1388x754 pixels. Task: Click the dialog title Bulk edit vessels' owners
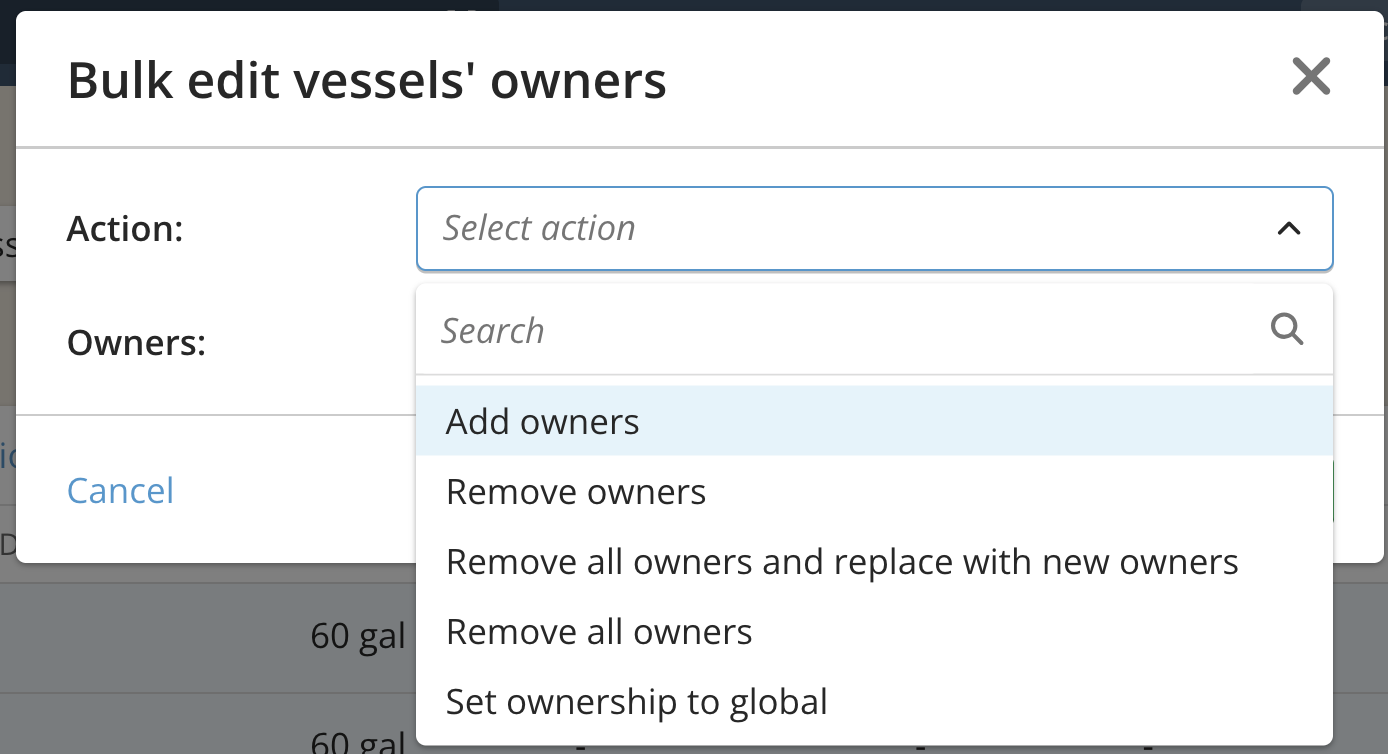click(x=366, y=81)
